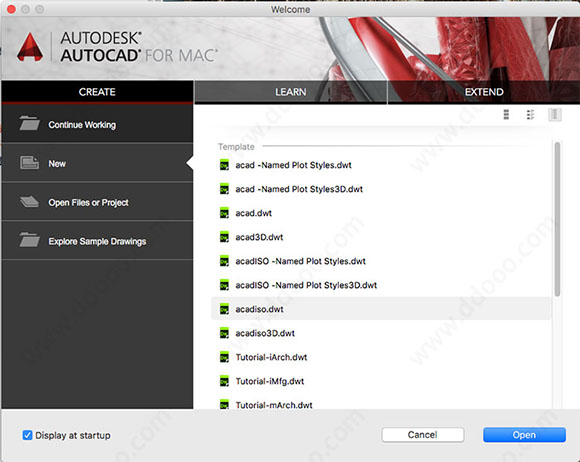Click template icon beside acad -Named Plot Styles3D.dwt
Viewport: 580px width, 462px height.
[x=224, y=189]
